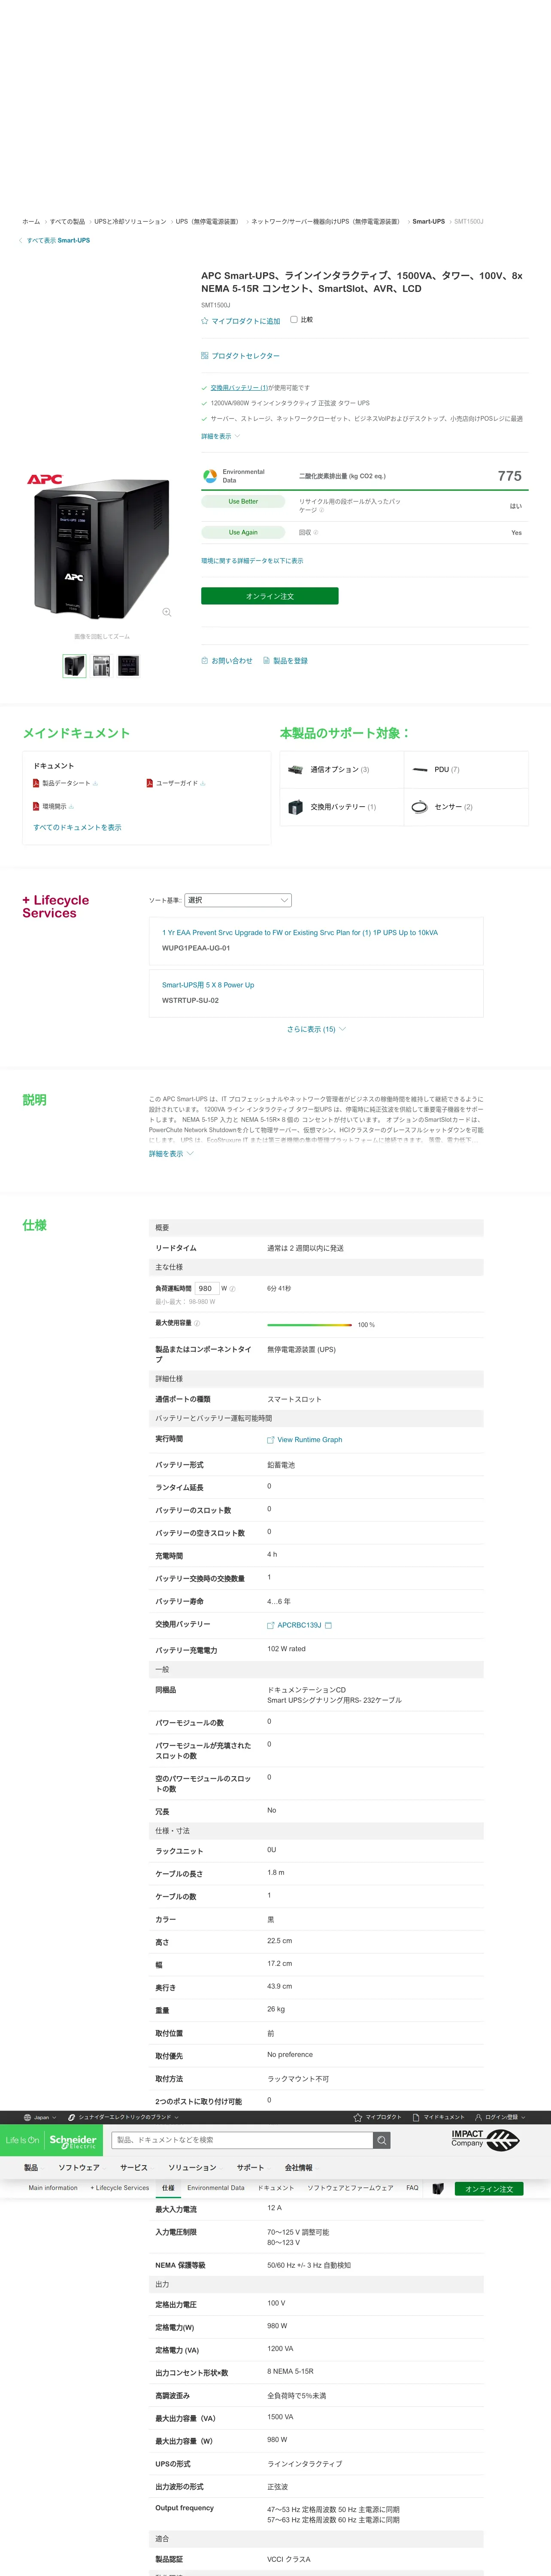Click the UPS(無停電電源装置) breadcrumb
Viewport: 551px width, 2576px height.
(x=209, y=222)
